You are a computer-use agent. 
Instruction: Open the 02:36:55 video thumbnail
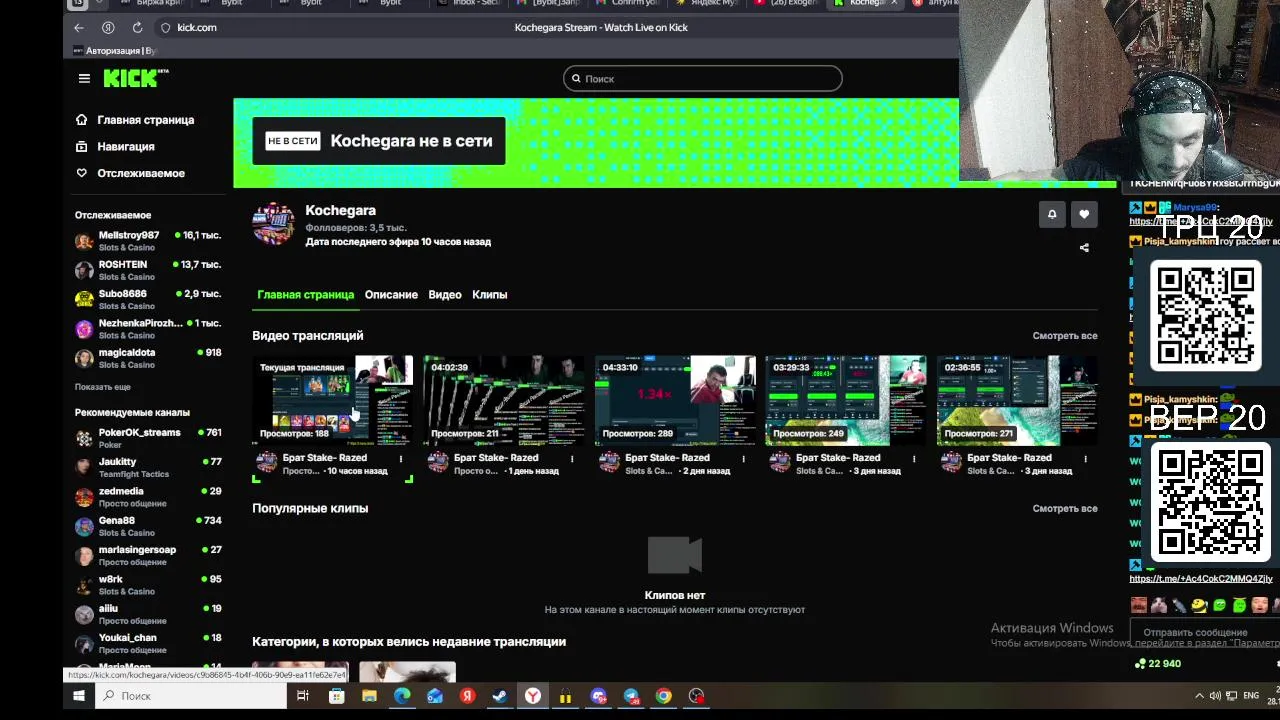point(1017,400)
